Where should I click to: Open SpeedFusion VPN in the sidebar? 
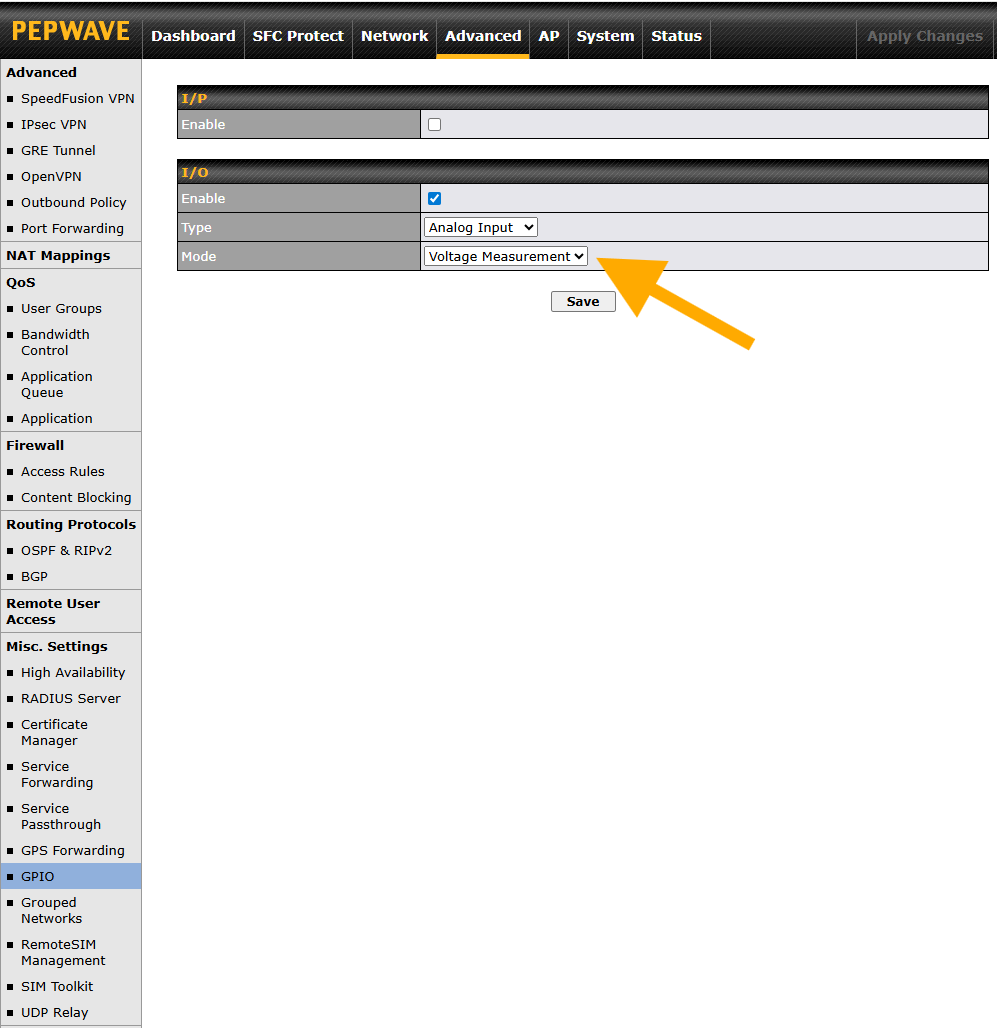(77, 99)
